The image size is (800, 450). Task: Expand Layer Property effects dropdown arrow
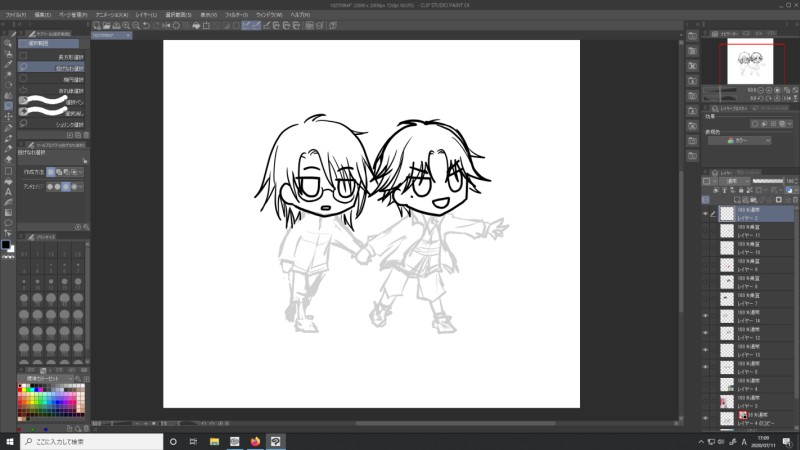coord(790,123)
